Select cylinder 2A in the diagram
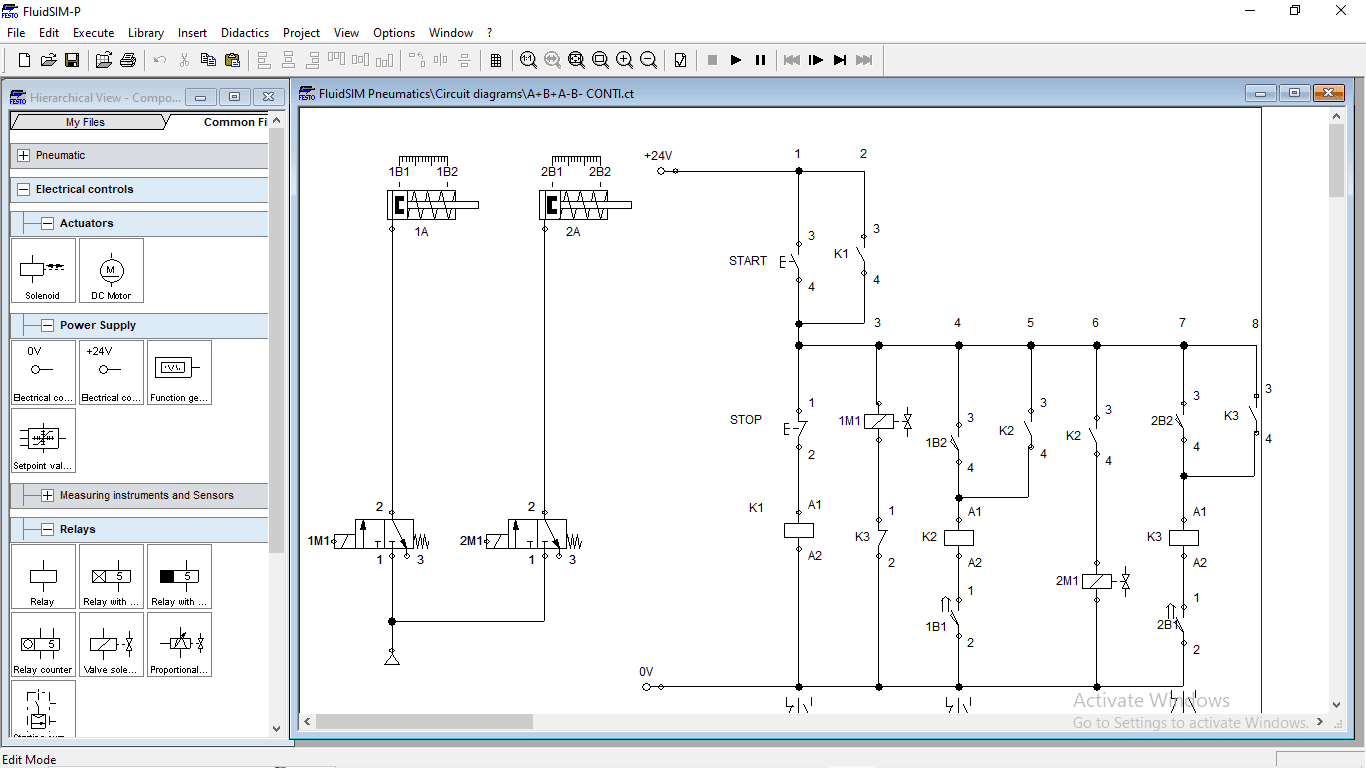The width and height of the screenshot is (1366, 768). click(x=585, y=205)
